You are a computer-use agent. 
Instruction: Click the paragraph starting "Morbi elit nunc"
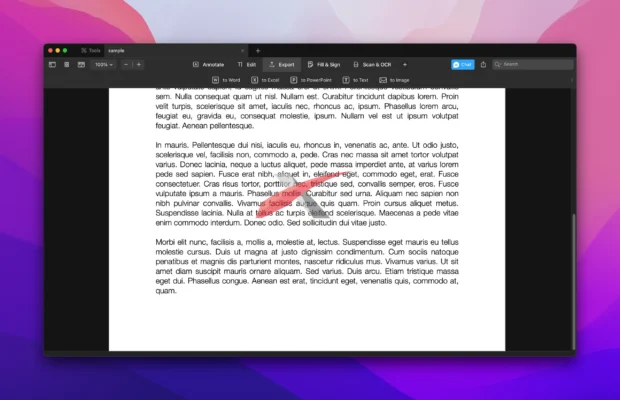[307, 266]
